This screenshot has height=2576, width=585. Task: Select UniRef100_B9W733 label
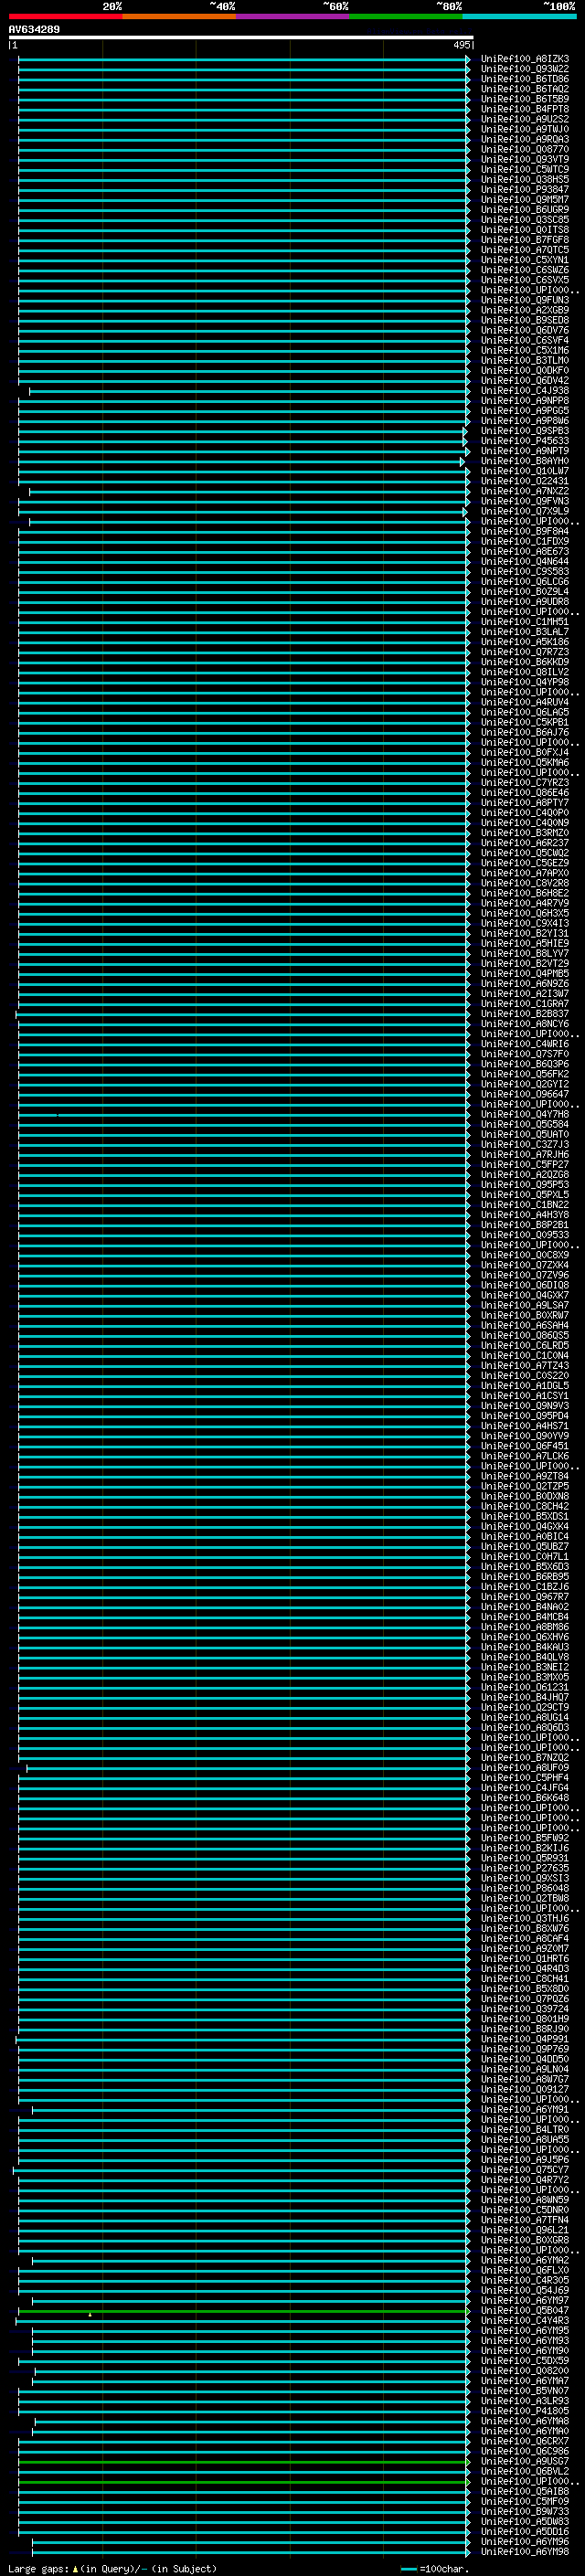pos(525,2512)
